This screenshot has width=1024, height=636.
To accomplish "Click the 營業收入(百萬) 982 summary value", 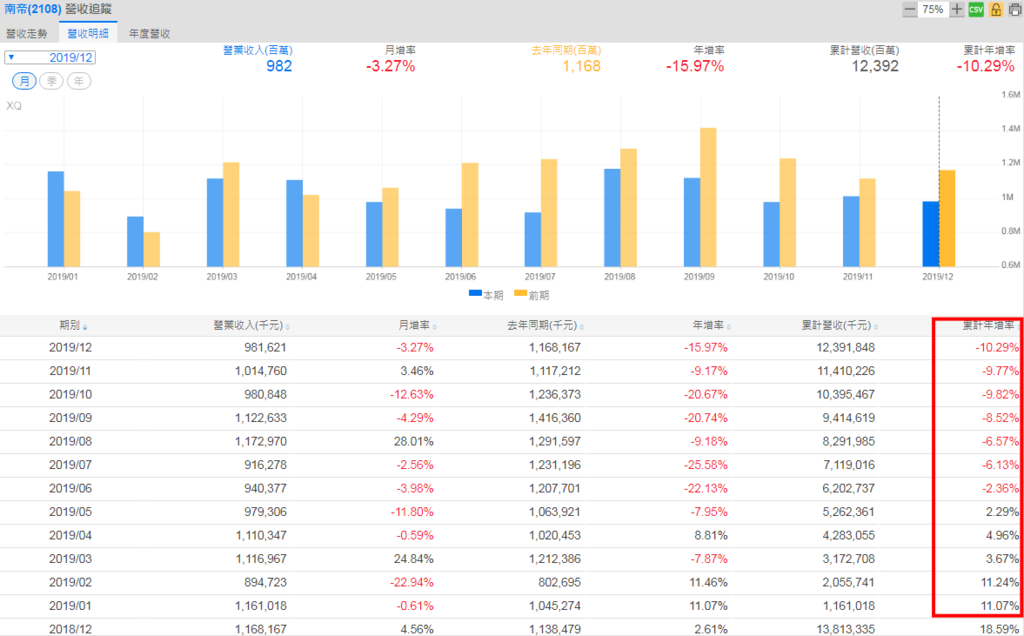I will 279,67.
